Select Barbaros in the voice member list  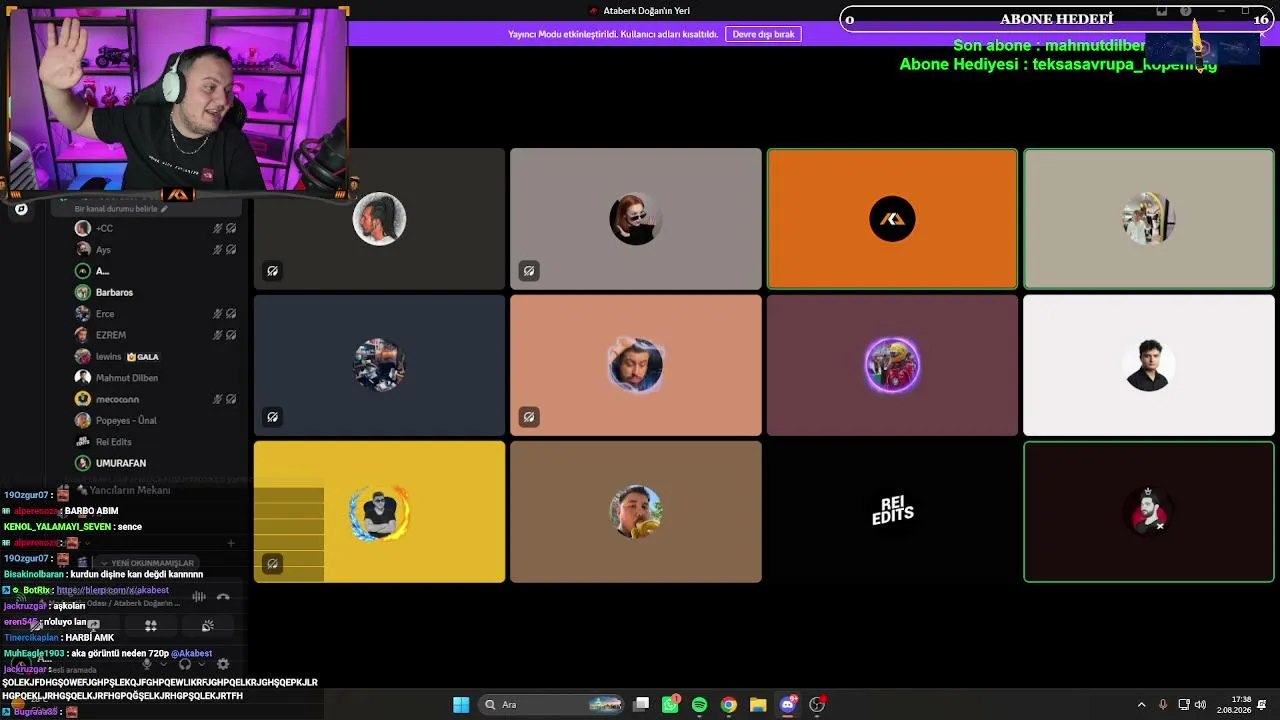click(x=157, y=292)
